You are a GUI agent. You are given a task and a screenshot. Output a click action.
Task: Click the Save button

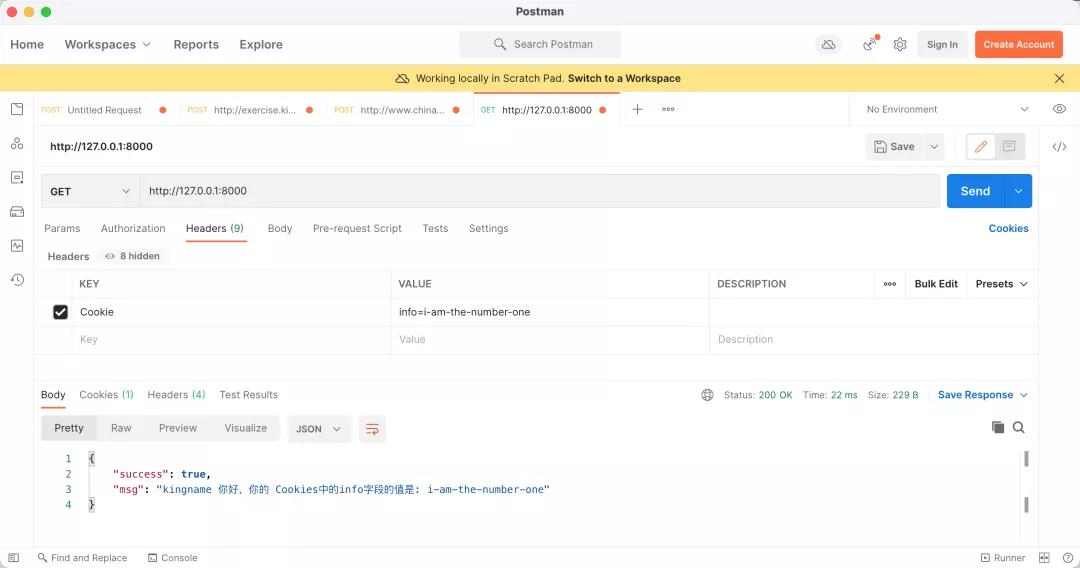(x=895, y=147)
